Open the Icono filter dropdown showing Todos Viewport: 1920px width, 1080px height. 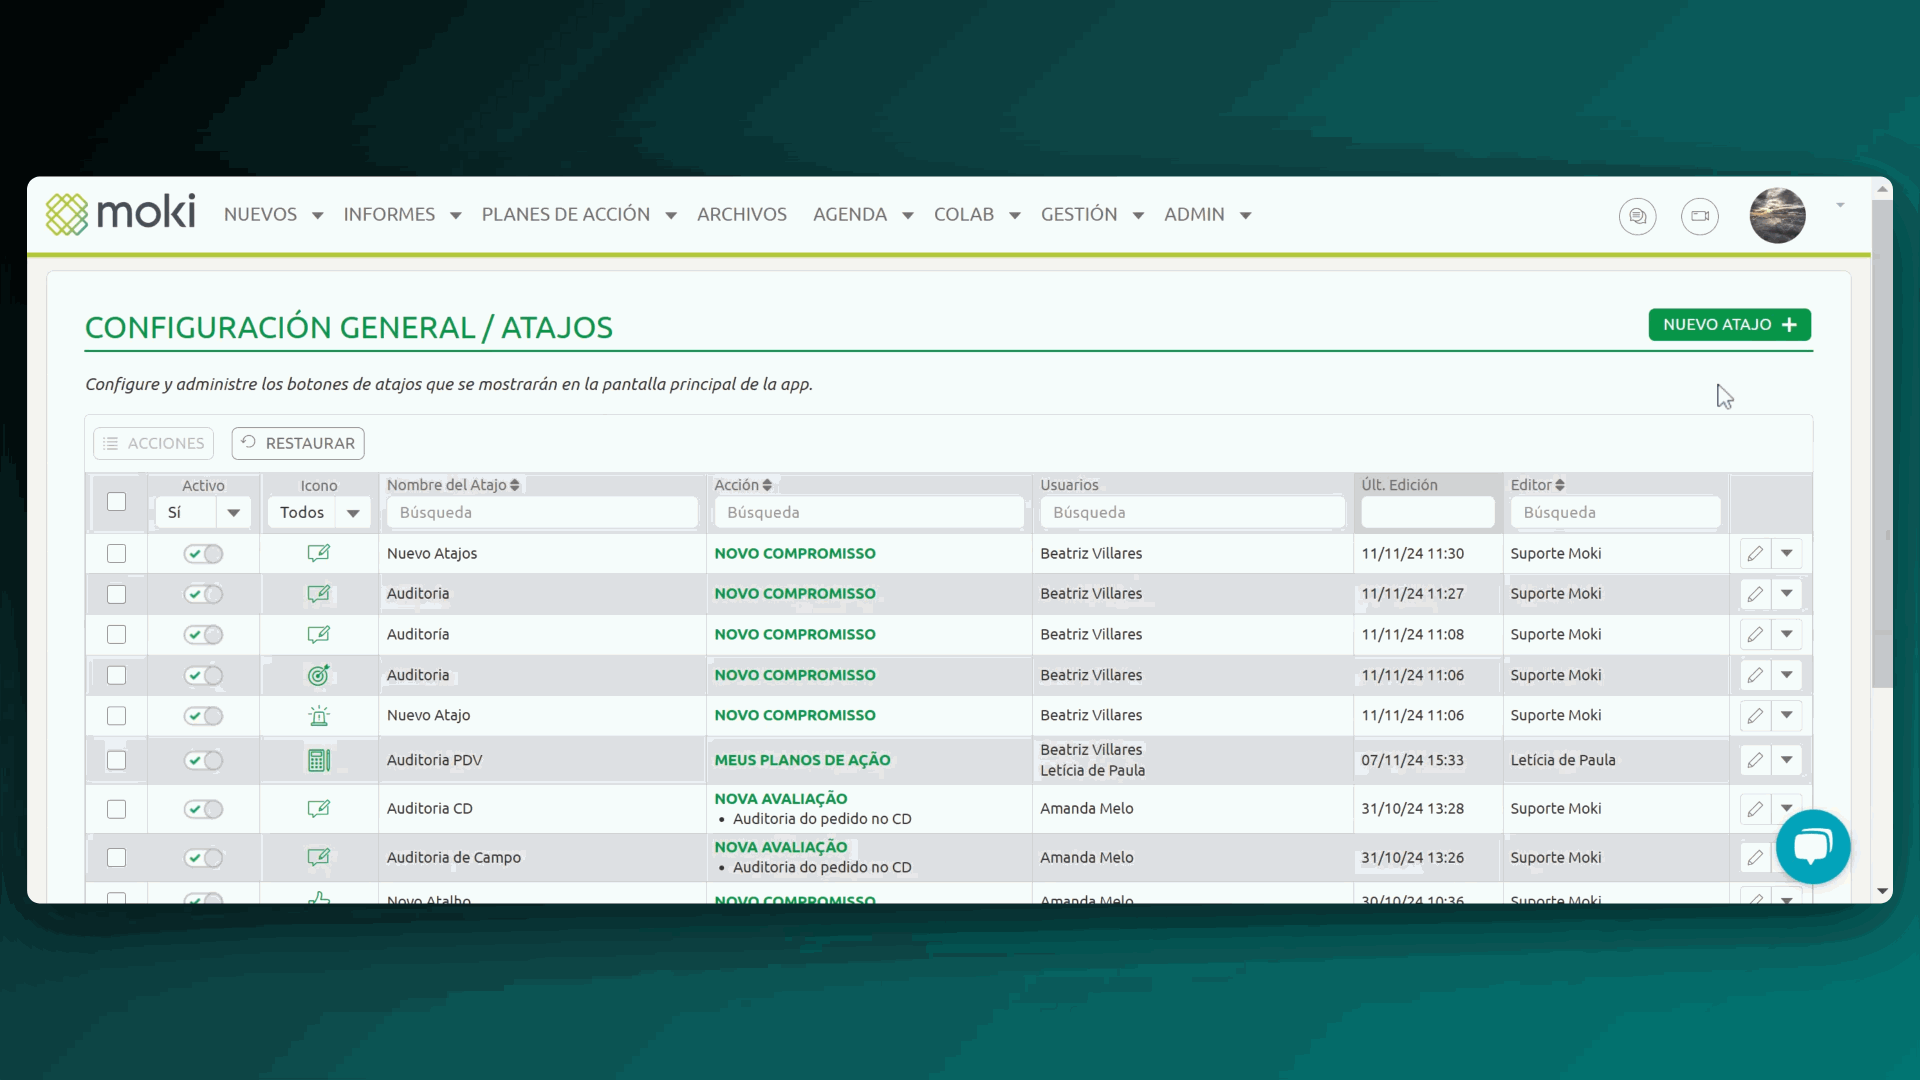coord(319,513)
